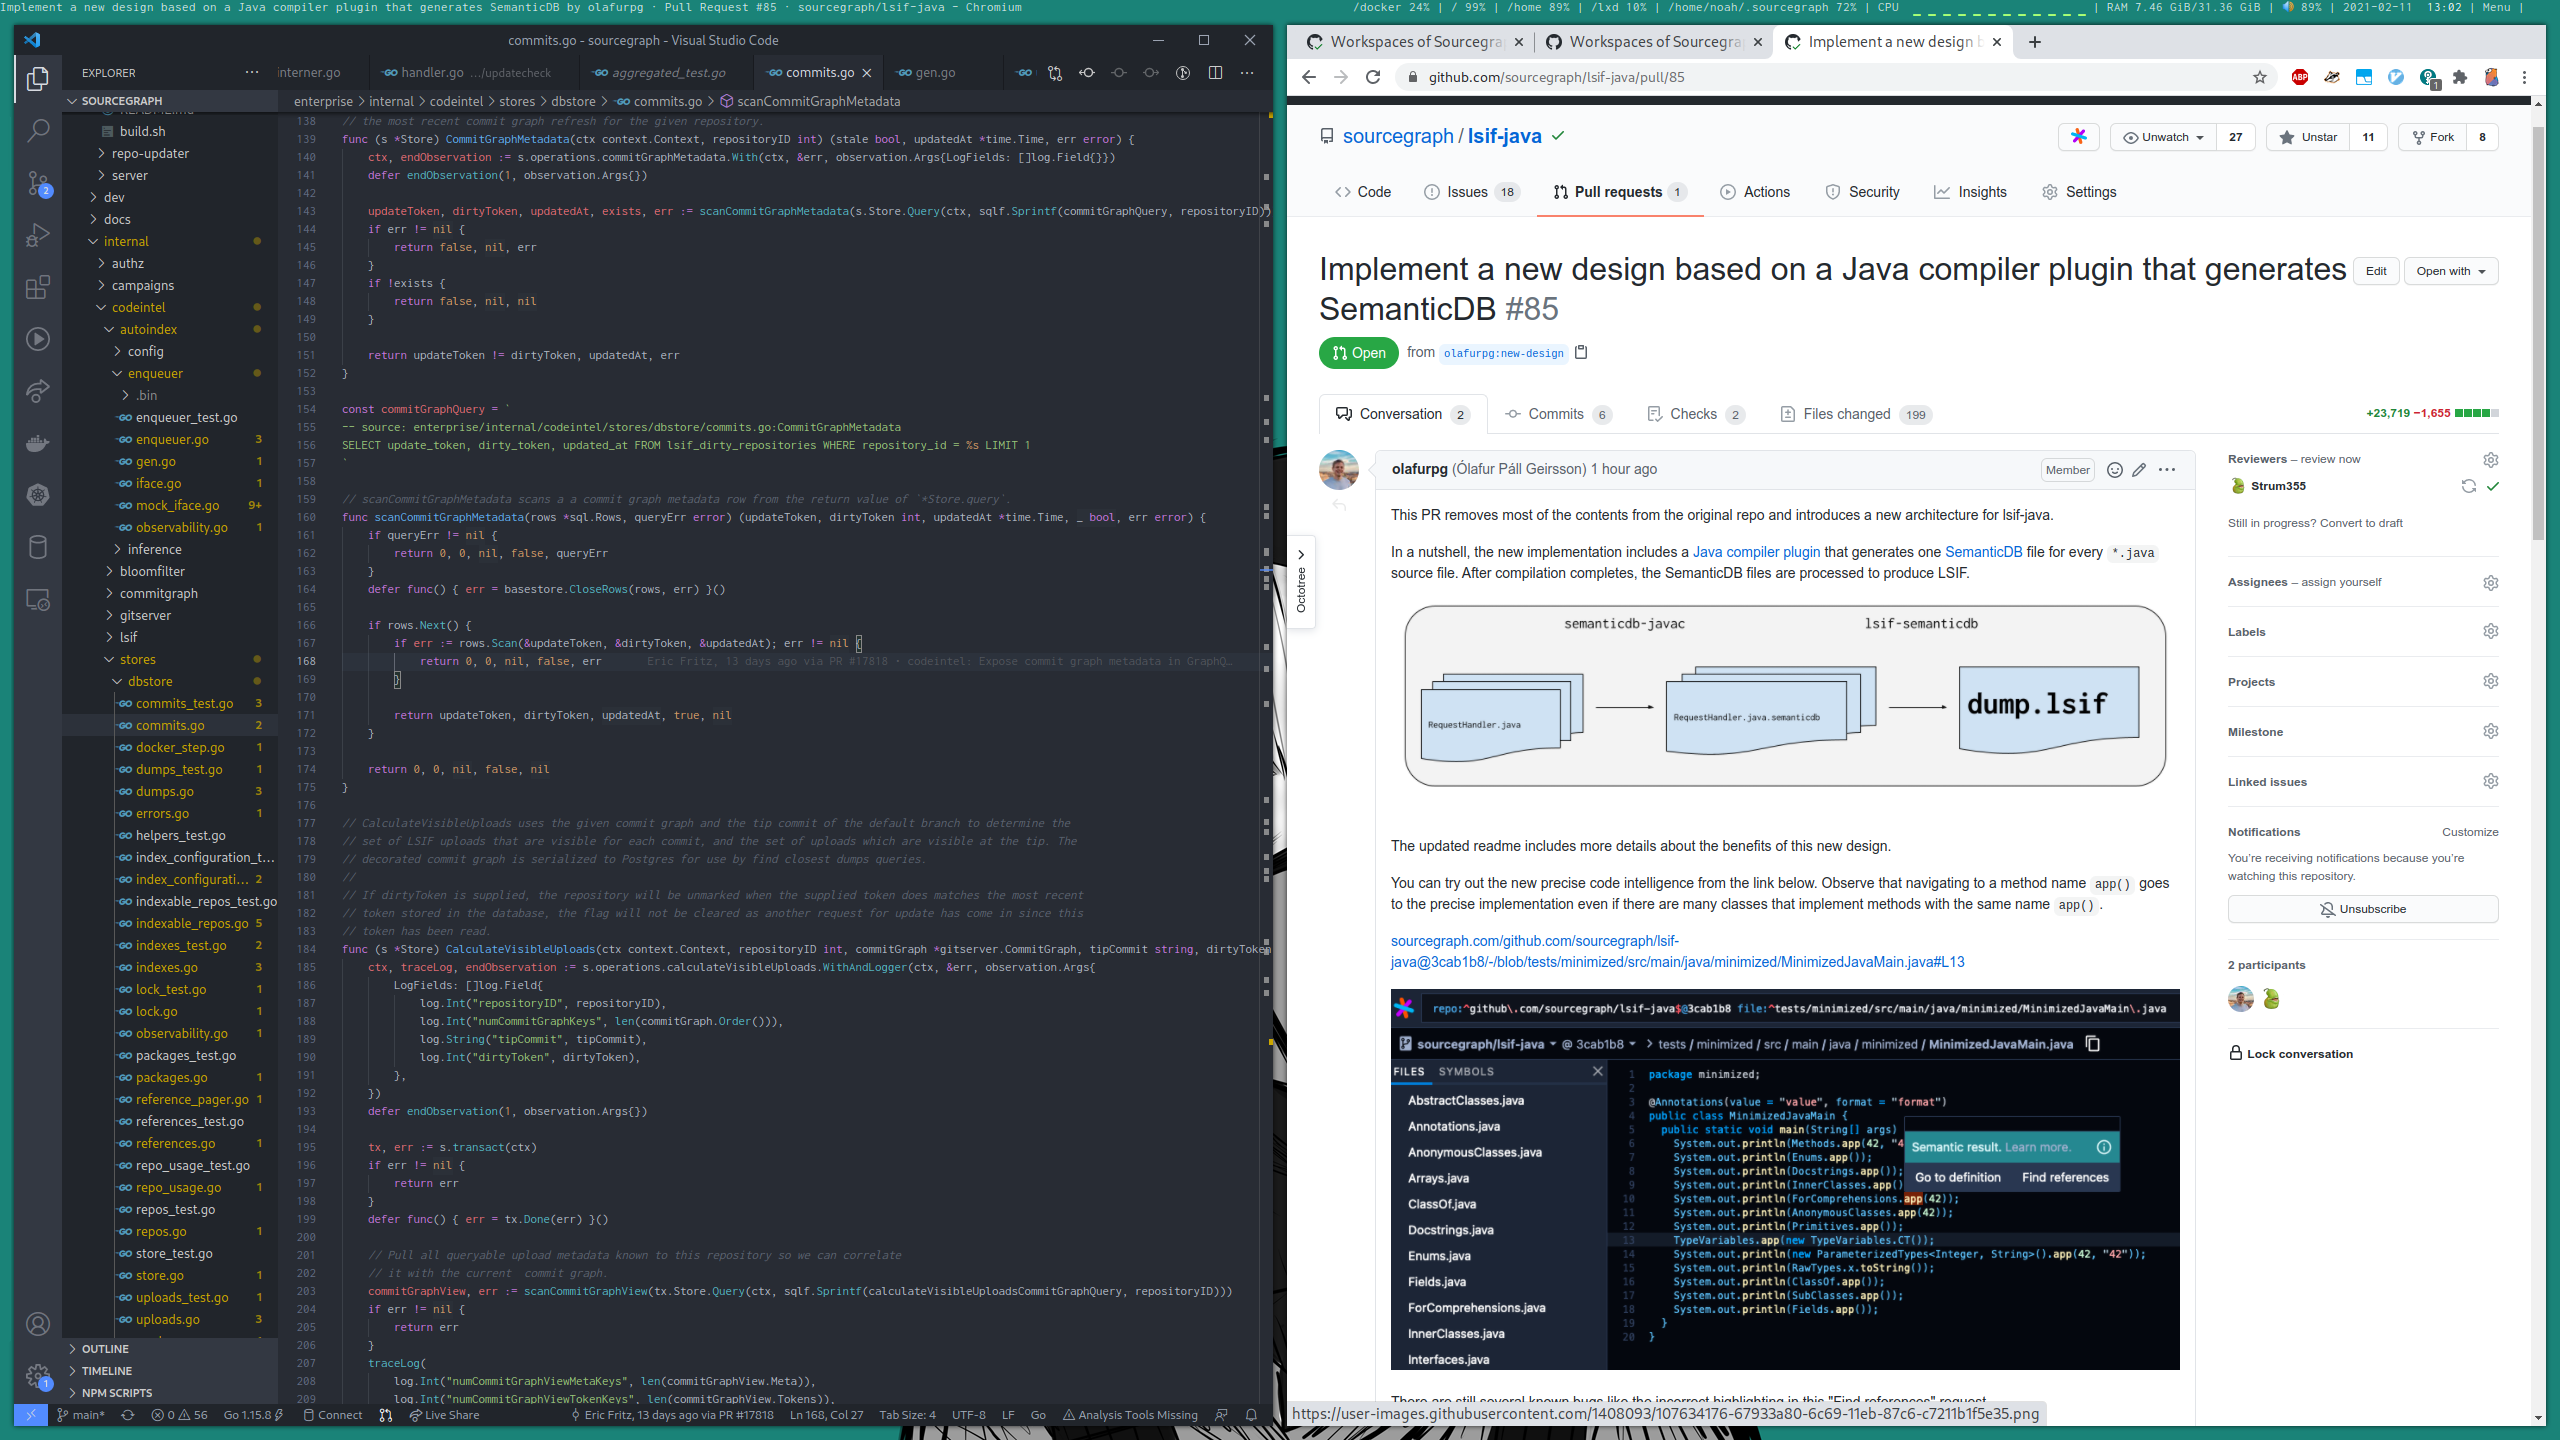
Task: Open Source Control view with 2 changes
Action: click(38, 183)
